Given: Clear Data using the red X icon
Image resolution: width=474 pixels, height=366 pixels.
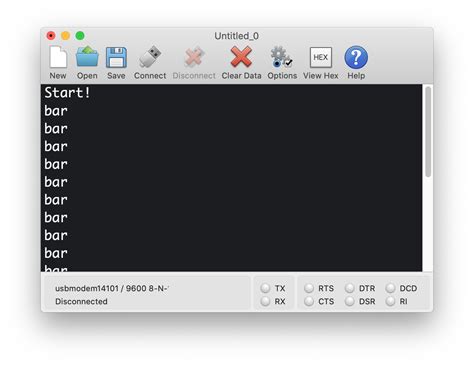Looking at the screenshot, I should click(241, 57).
